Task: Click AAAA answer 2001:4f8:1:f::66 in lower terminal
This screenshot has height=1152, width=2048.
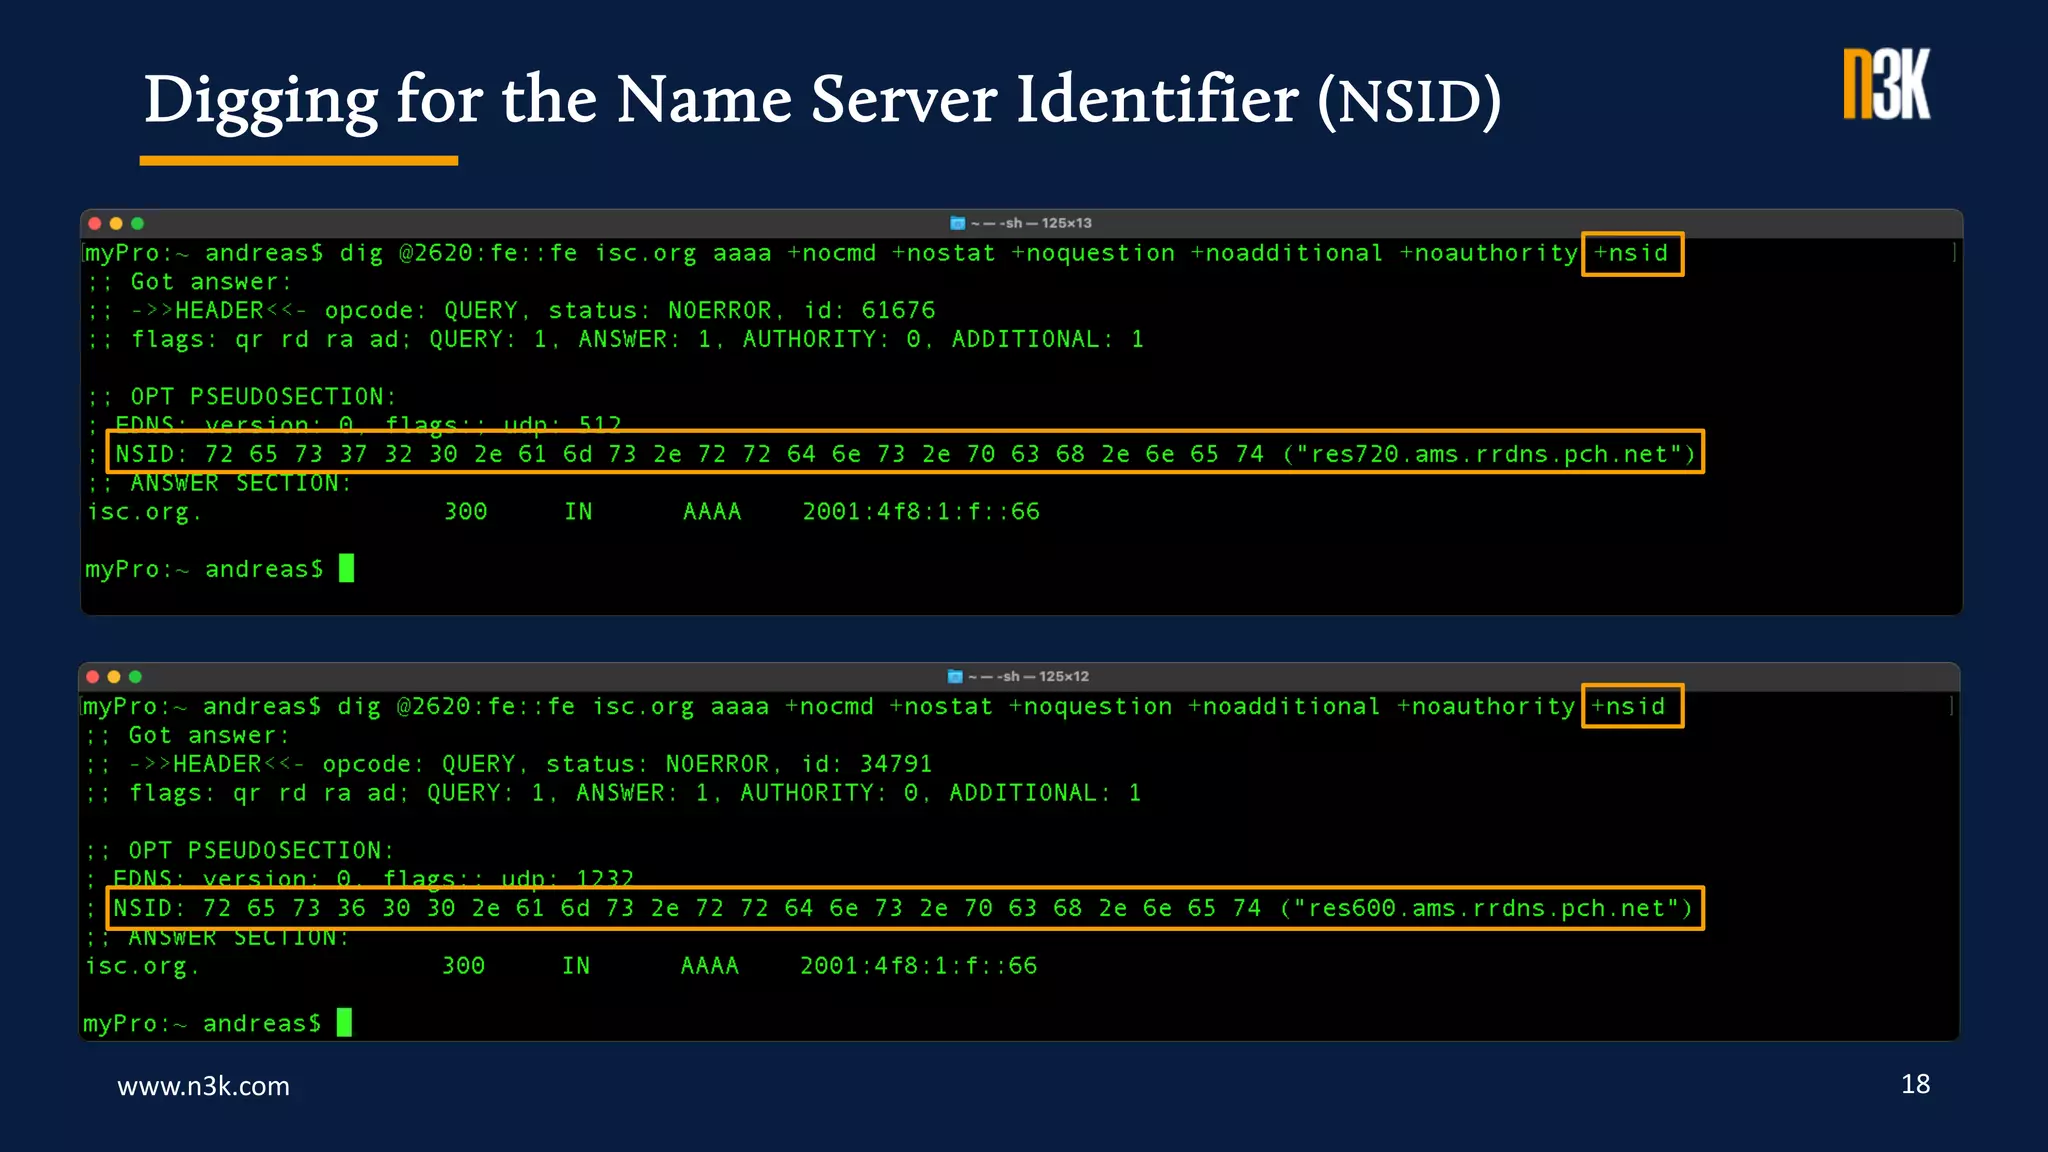Action: click(919, 966)
